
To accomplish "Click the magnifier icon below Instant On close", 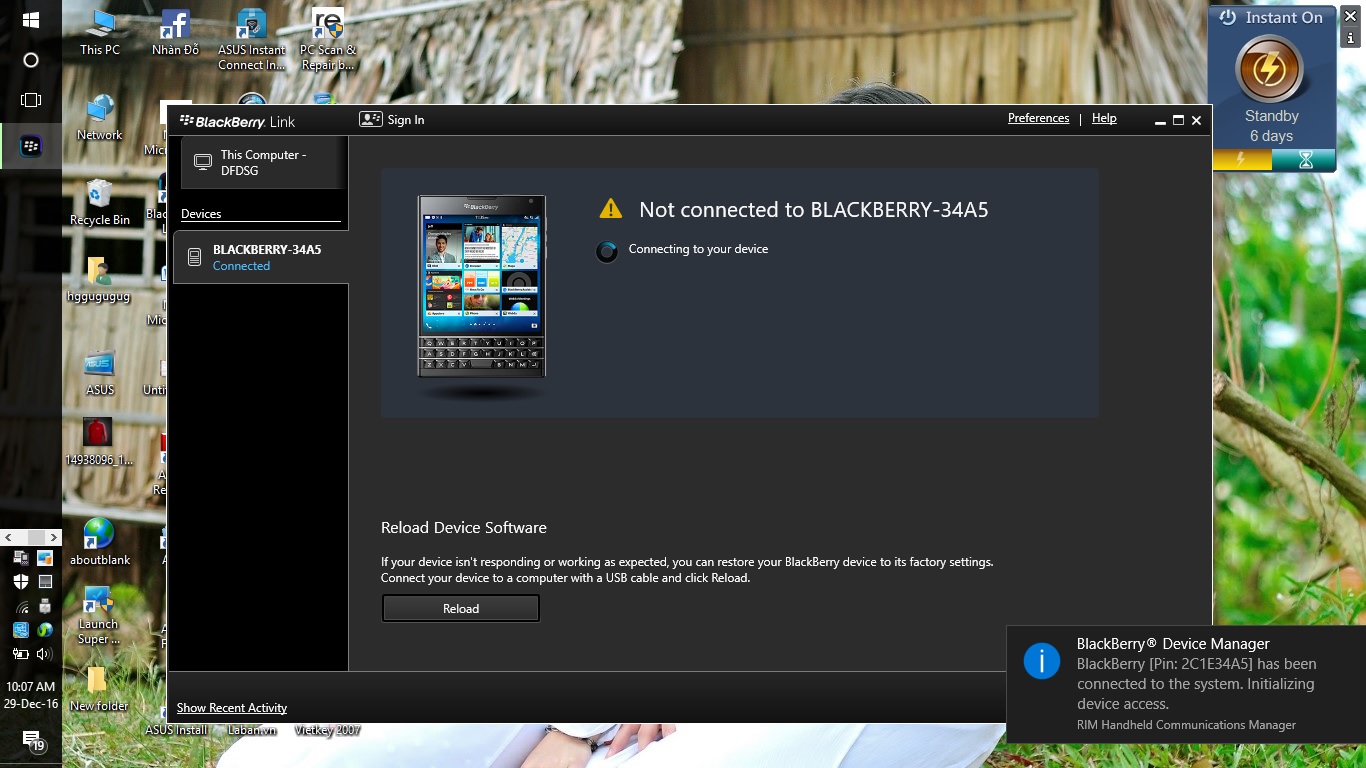I will (1350, 40).
